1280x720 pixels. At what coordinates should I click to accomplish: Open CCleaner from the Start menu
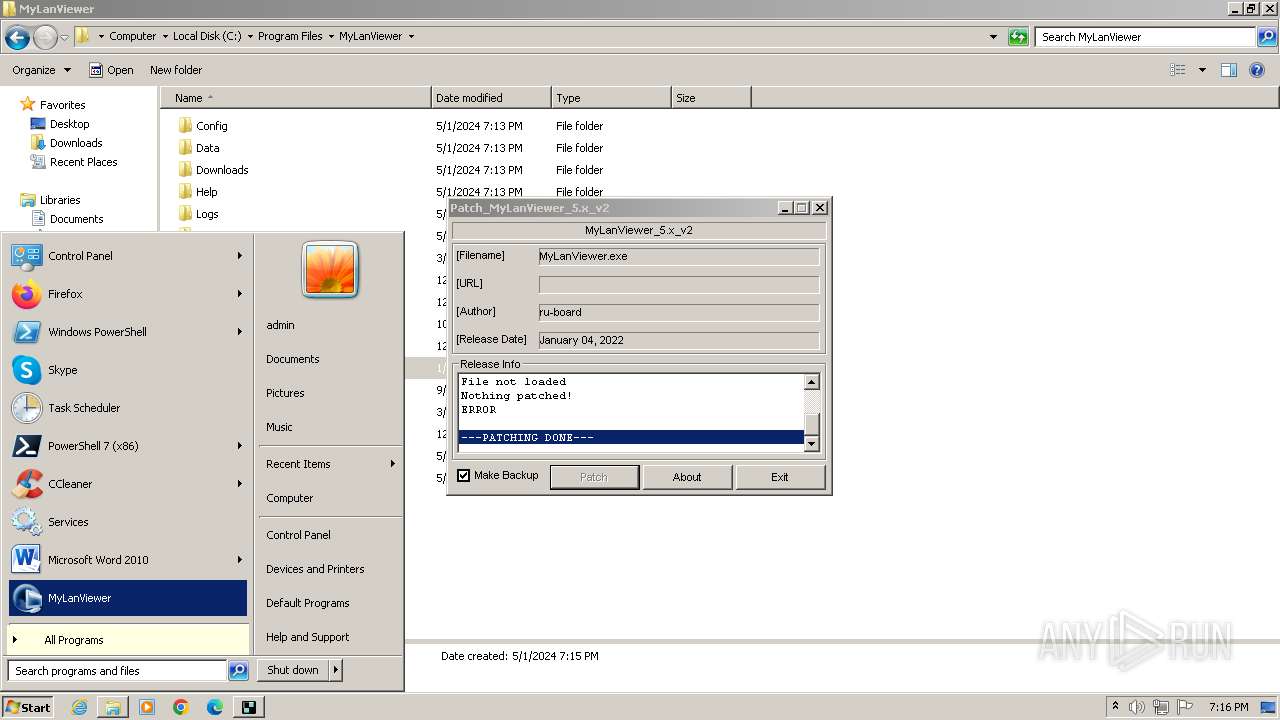click(x=127, y=484)
